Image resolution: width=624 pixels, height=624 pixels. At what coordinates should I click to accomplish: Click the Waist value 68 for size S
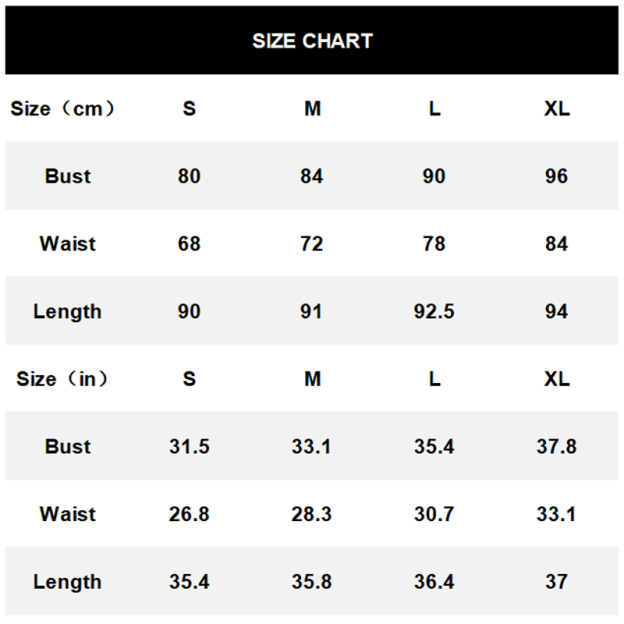(x=189, y=244)
